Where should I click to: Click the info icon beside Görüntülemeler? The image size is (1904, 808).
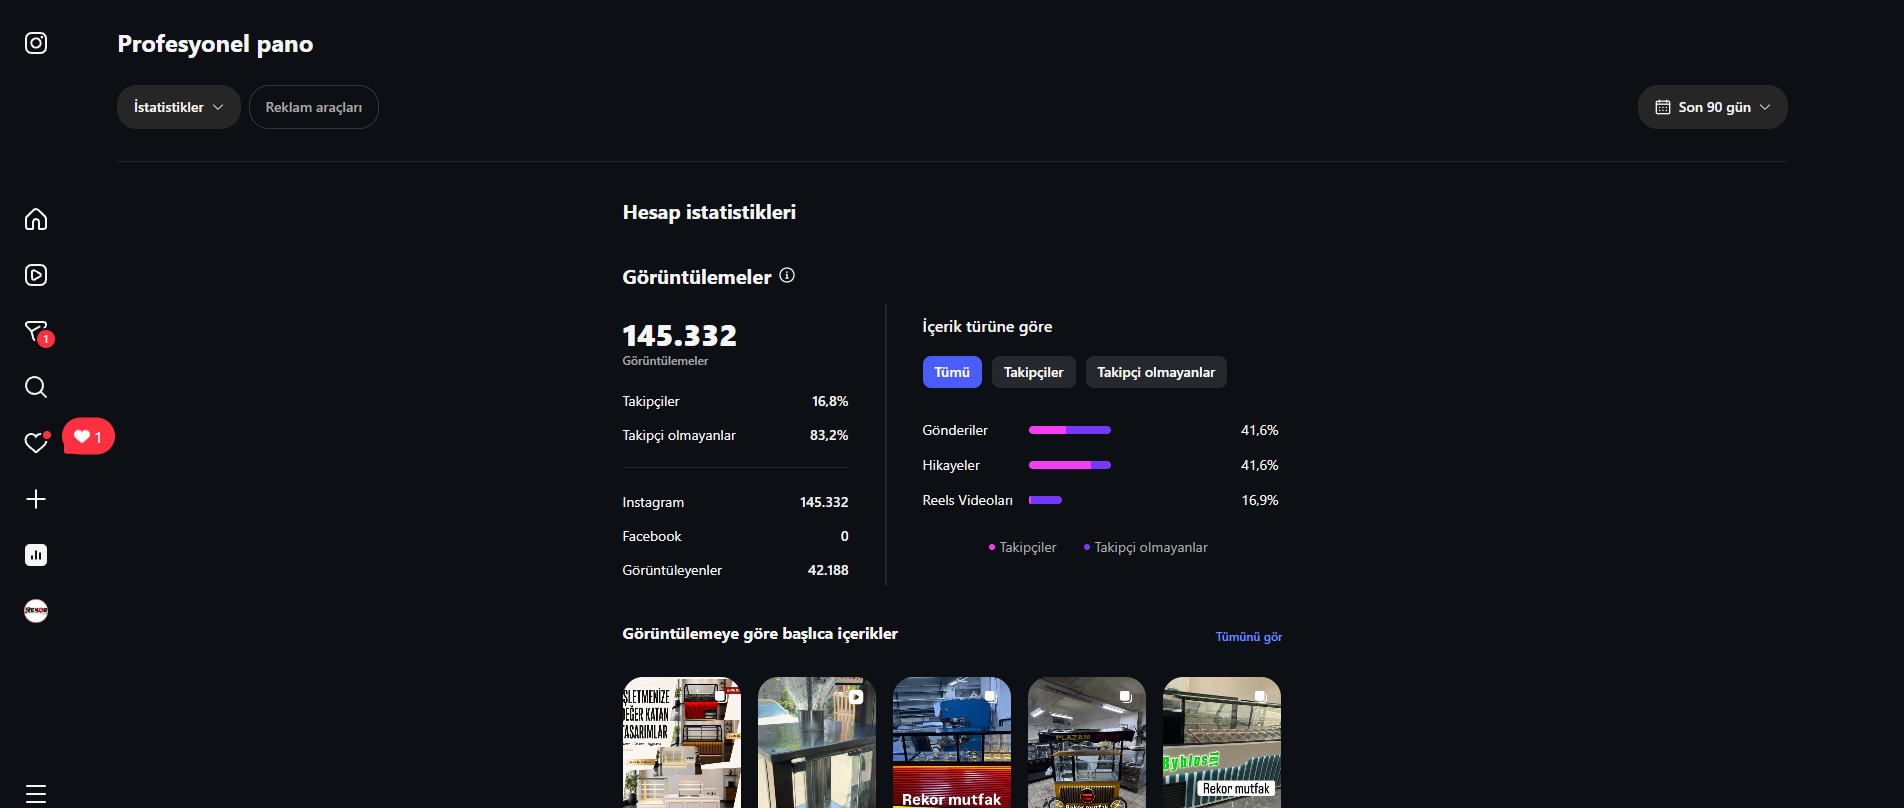click(x=787, y=275)
